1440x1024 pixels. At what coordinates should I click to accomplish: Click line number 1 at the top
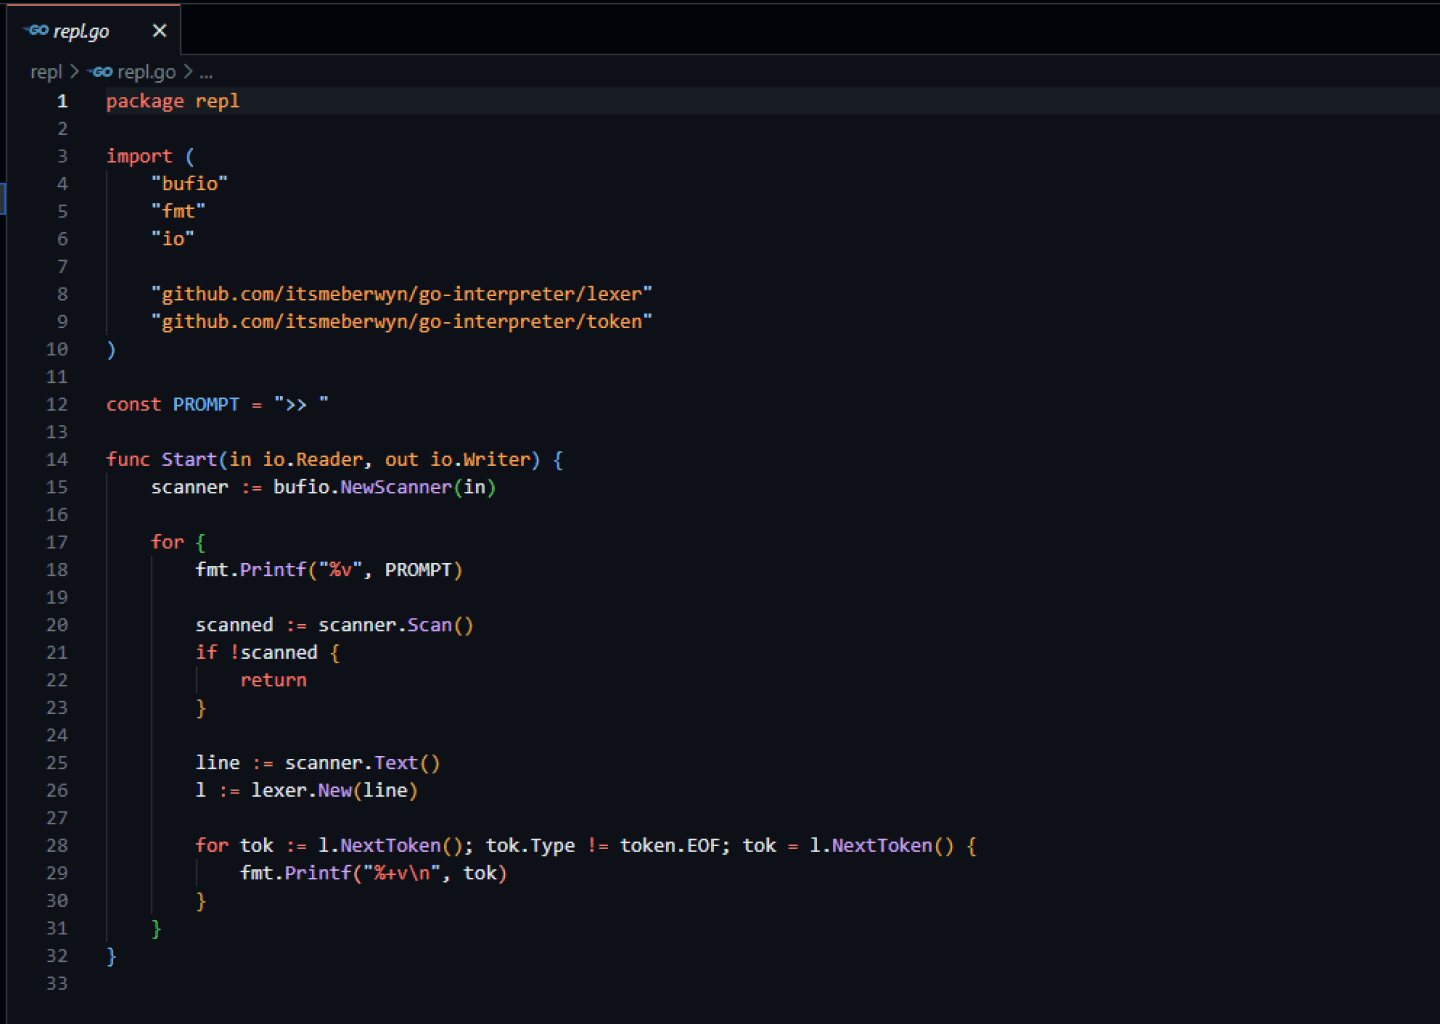point(62,101)
